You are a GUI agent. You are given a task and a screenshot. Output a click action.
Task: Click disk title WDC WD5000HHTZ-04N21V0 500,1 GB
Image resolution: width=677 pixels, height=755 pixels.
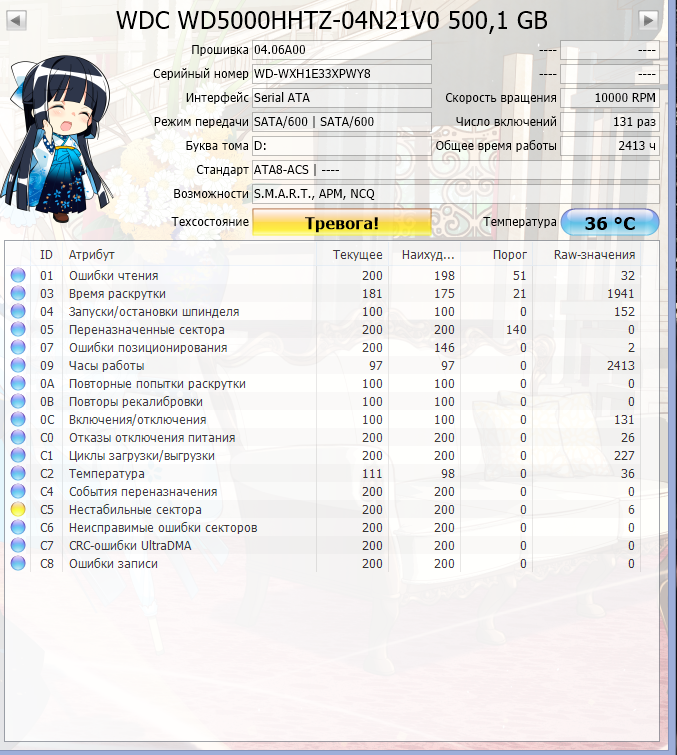332,20
